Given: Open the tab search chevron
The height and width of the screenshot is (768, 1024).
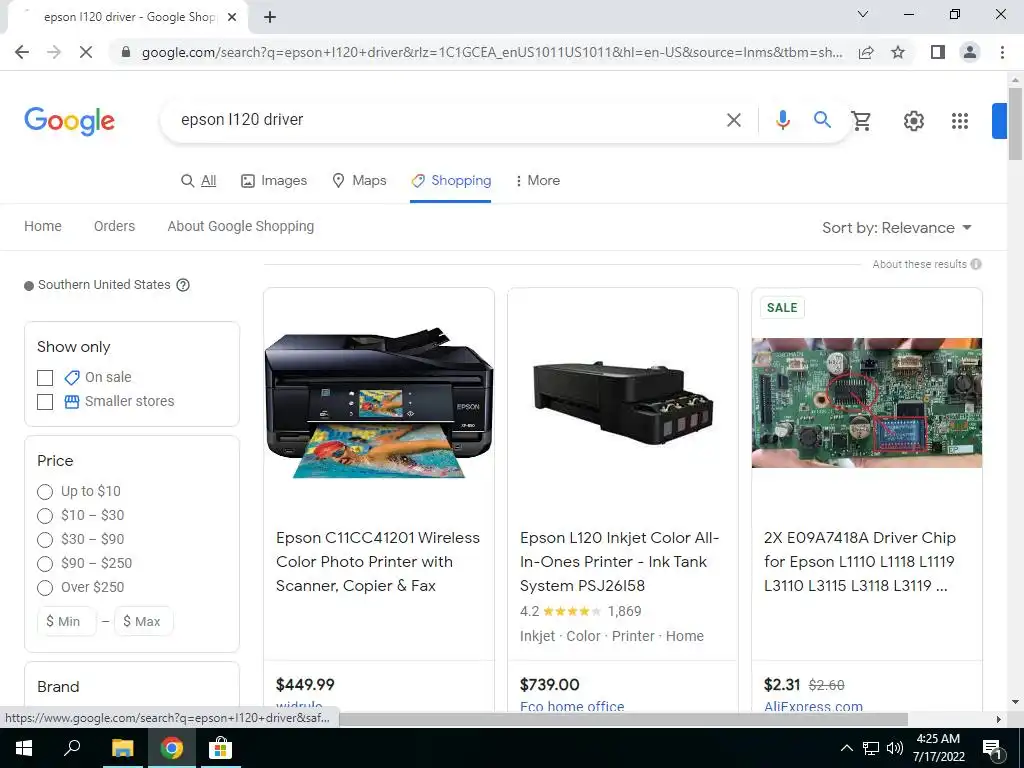Looking at the screenshot, I should point(863,14).
